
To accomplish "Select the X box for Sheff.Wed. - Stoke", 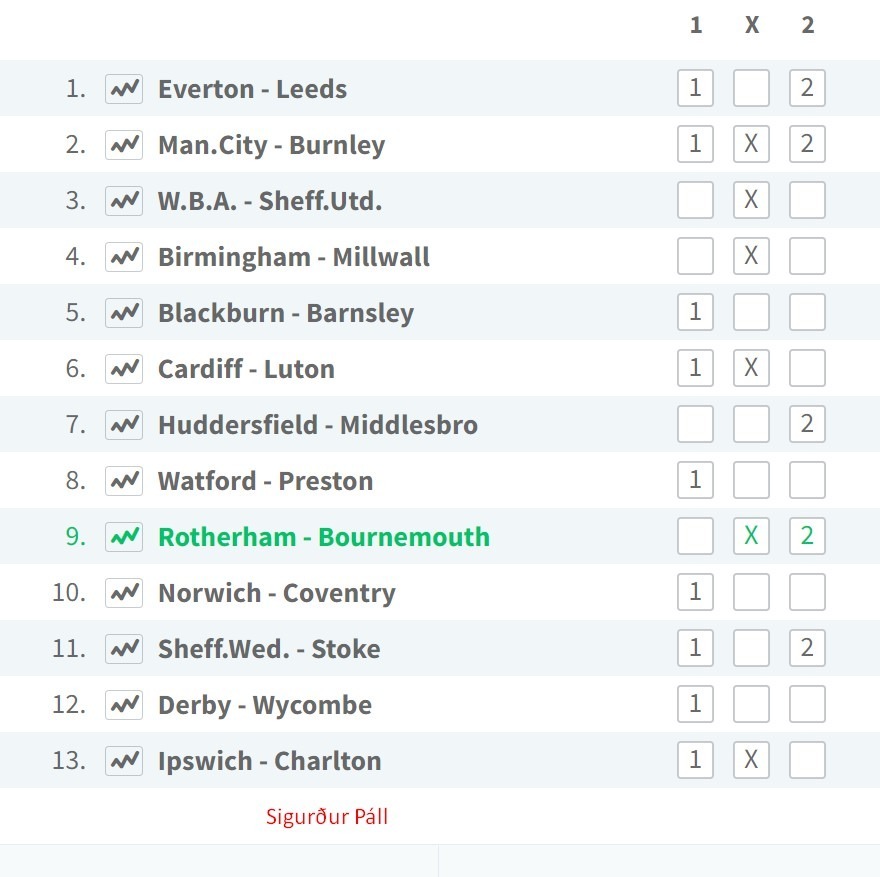I will (751, 648).
